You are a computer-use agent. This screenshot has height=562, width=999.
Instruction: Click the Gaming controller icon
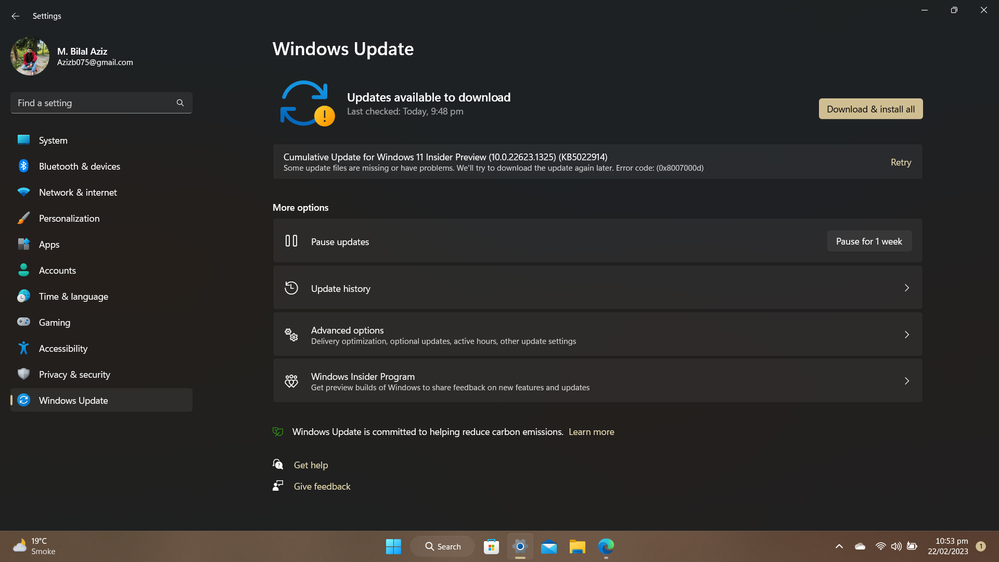pyautogui.click(x=24, y=322)
